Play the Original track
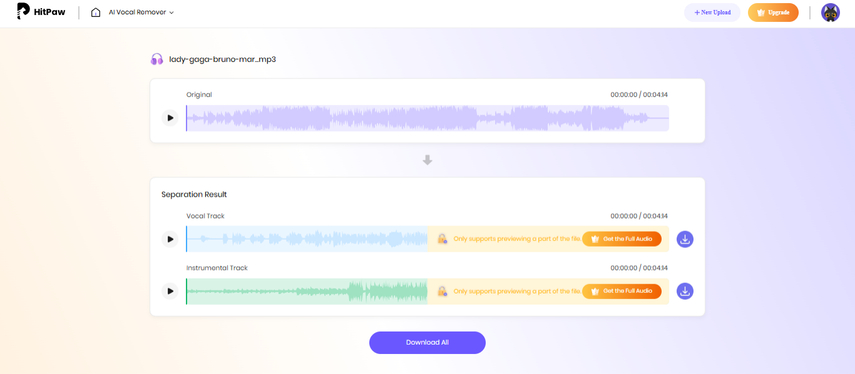The height and width of the screenshot is (374, 855). point(170,118)
